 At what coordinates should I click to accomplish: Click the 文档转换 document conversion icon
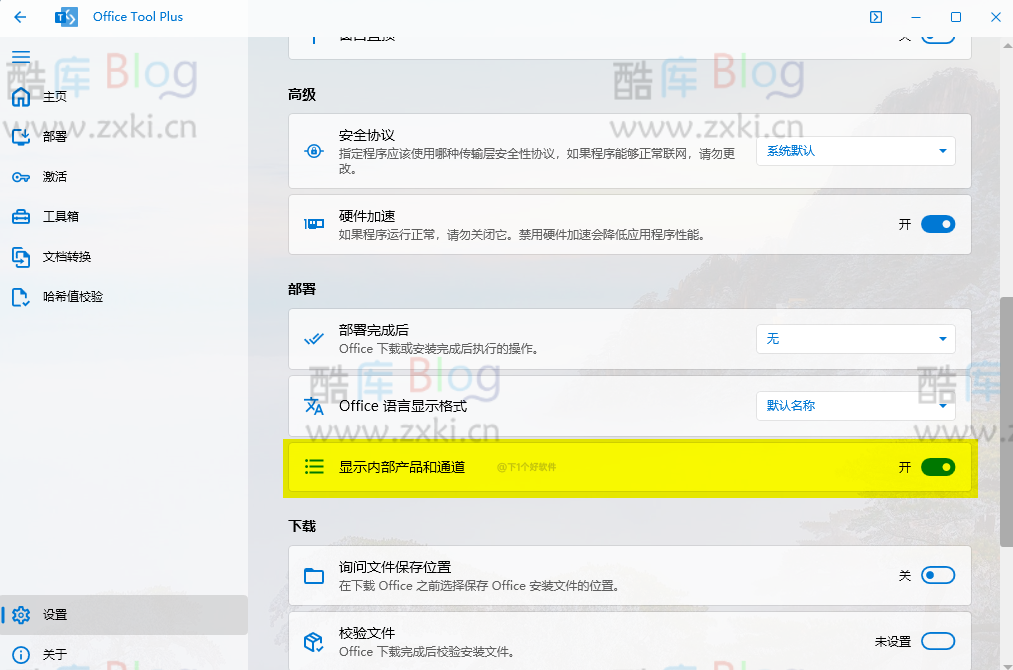tap(20, 256)
